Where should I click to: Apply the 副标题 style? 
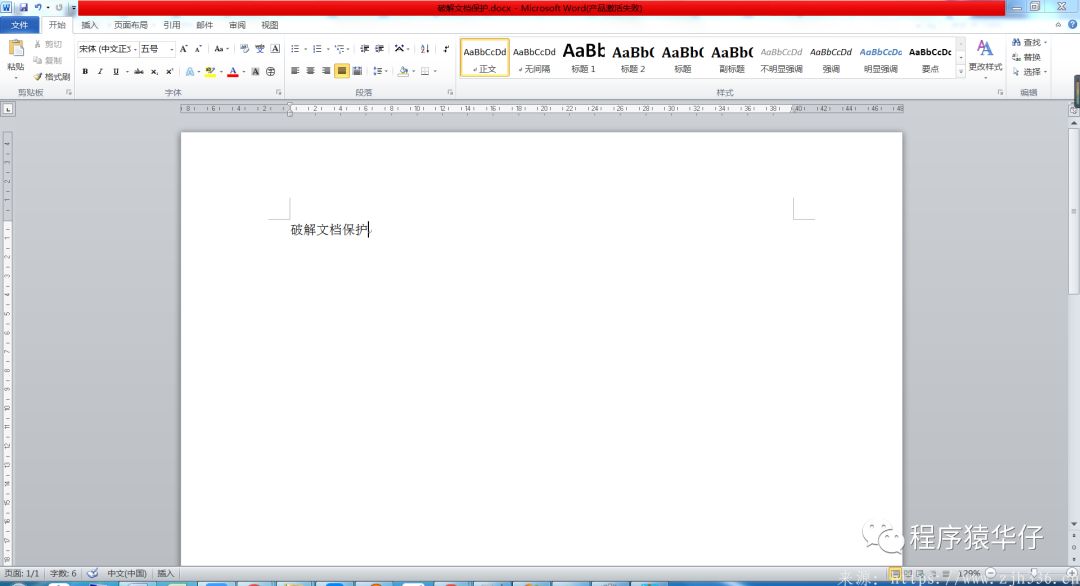click(732, 58)
